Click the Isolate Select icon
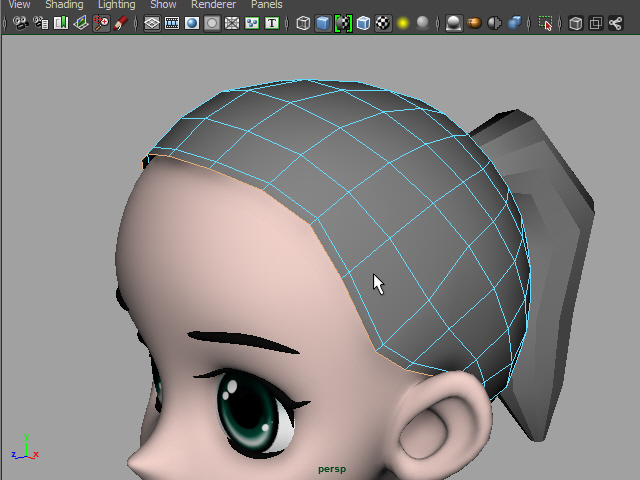The image size is (640, 480). tap(545, 23)
